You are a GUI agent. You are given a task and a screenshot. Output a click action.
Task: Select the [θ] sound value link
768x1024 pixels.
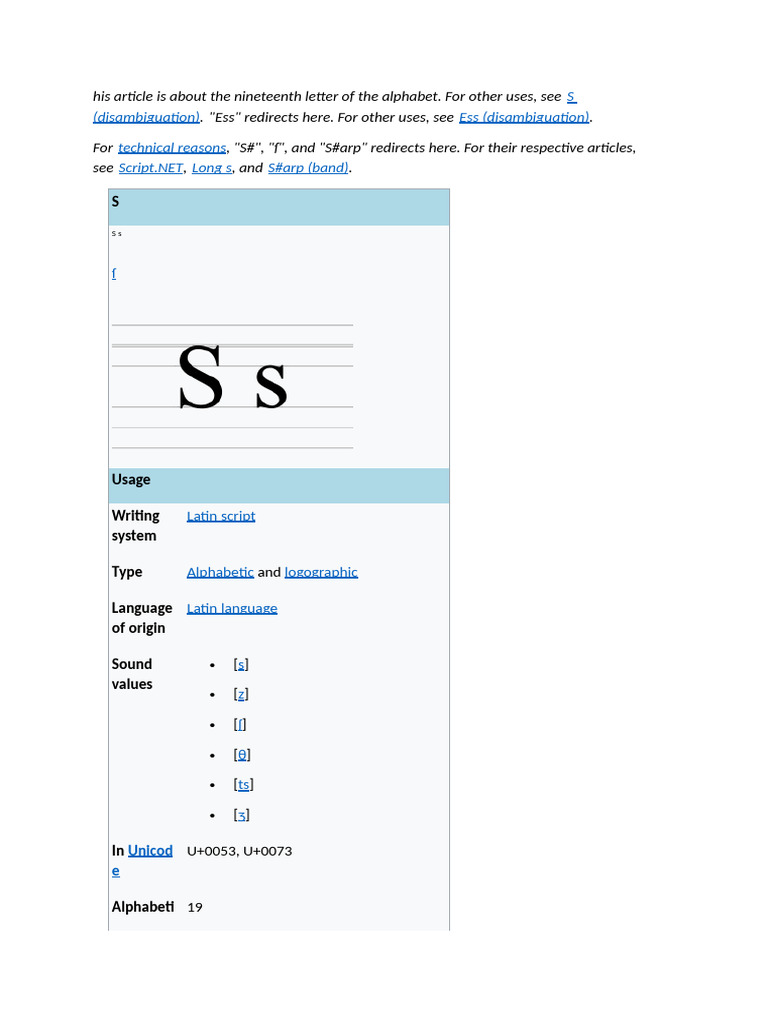242,754
